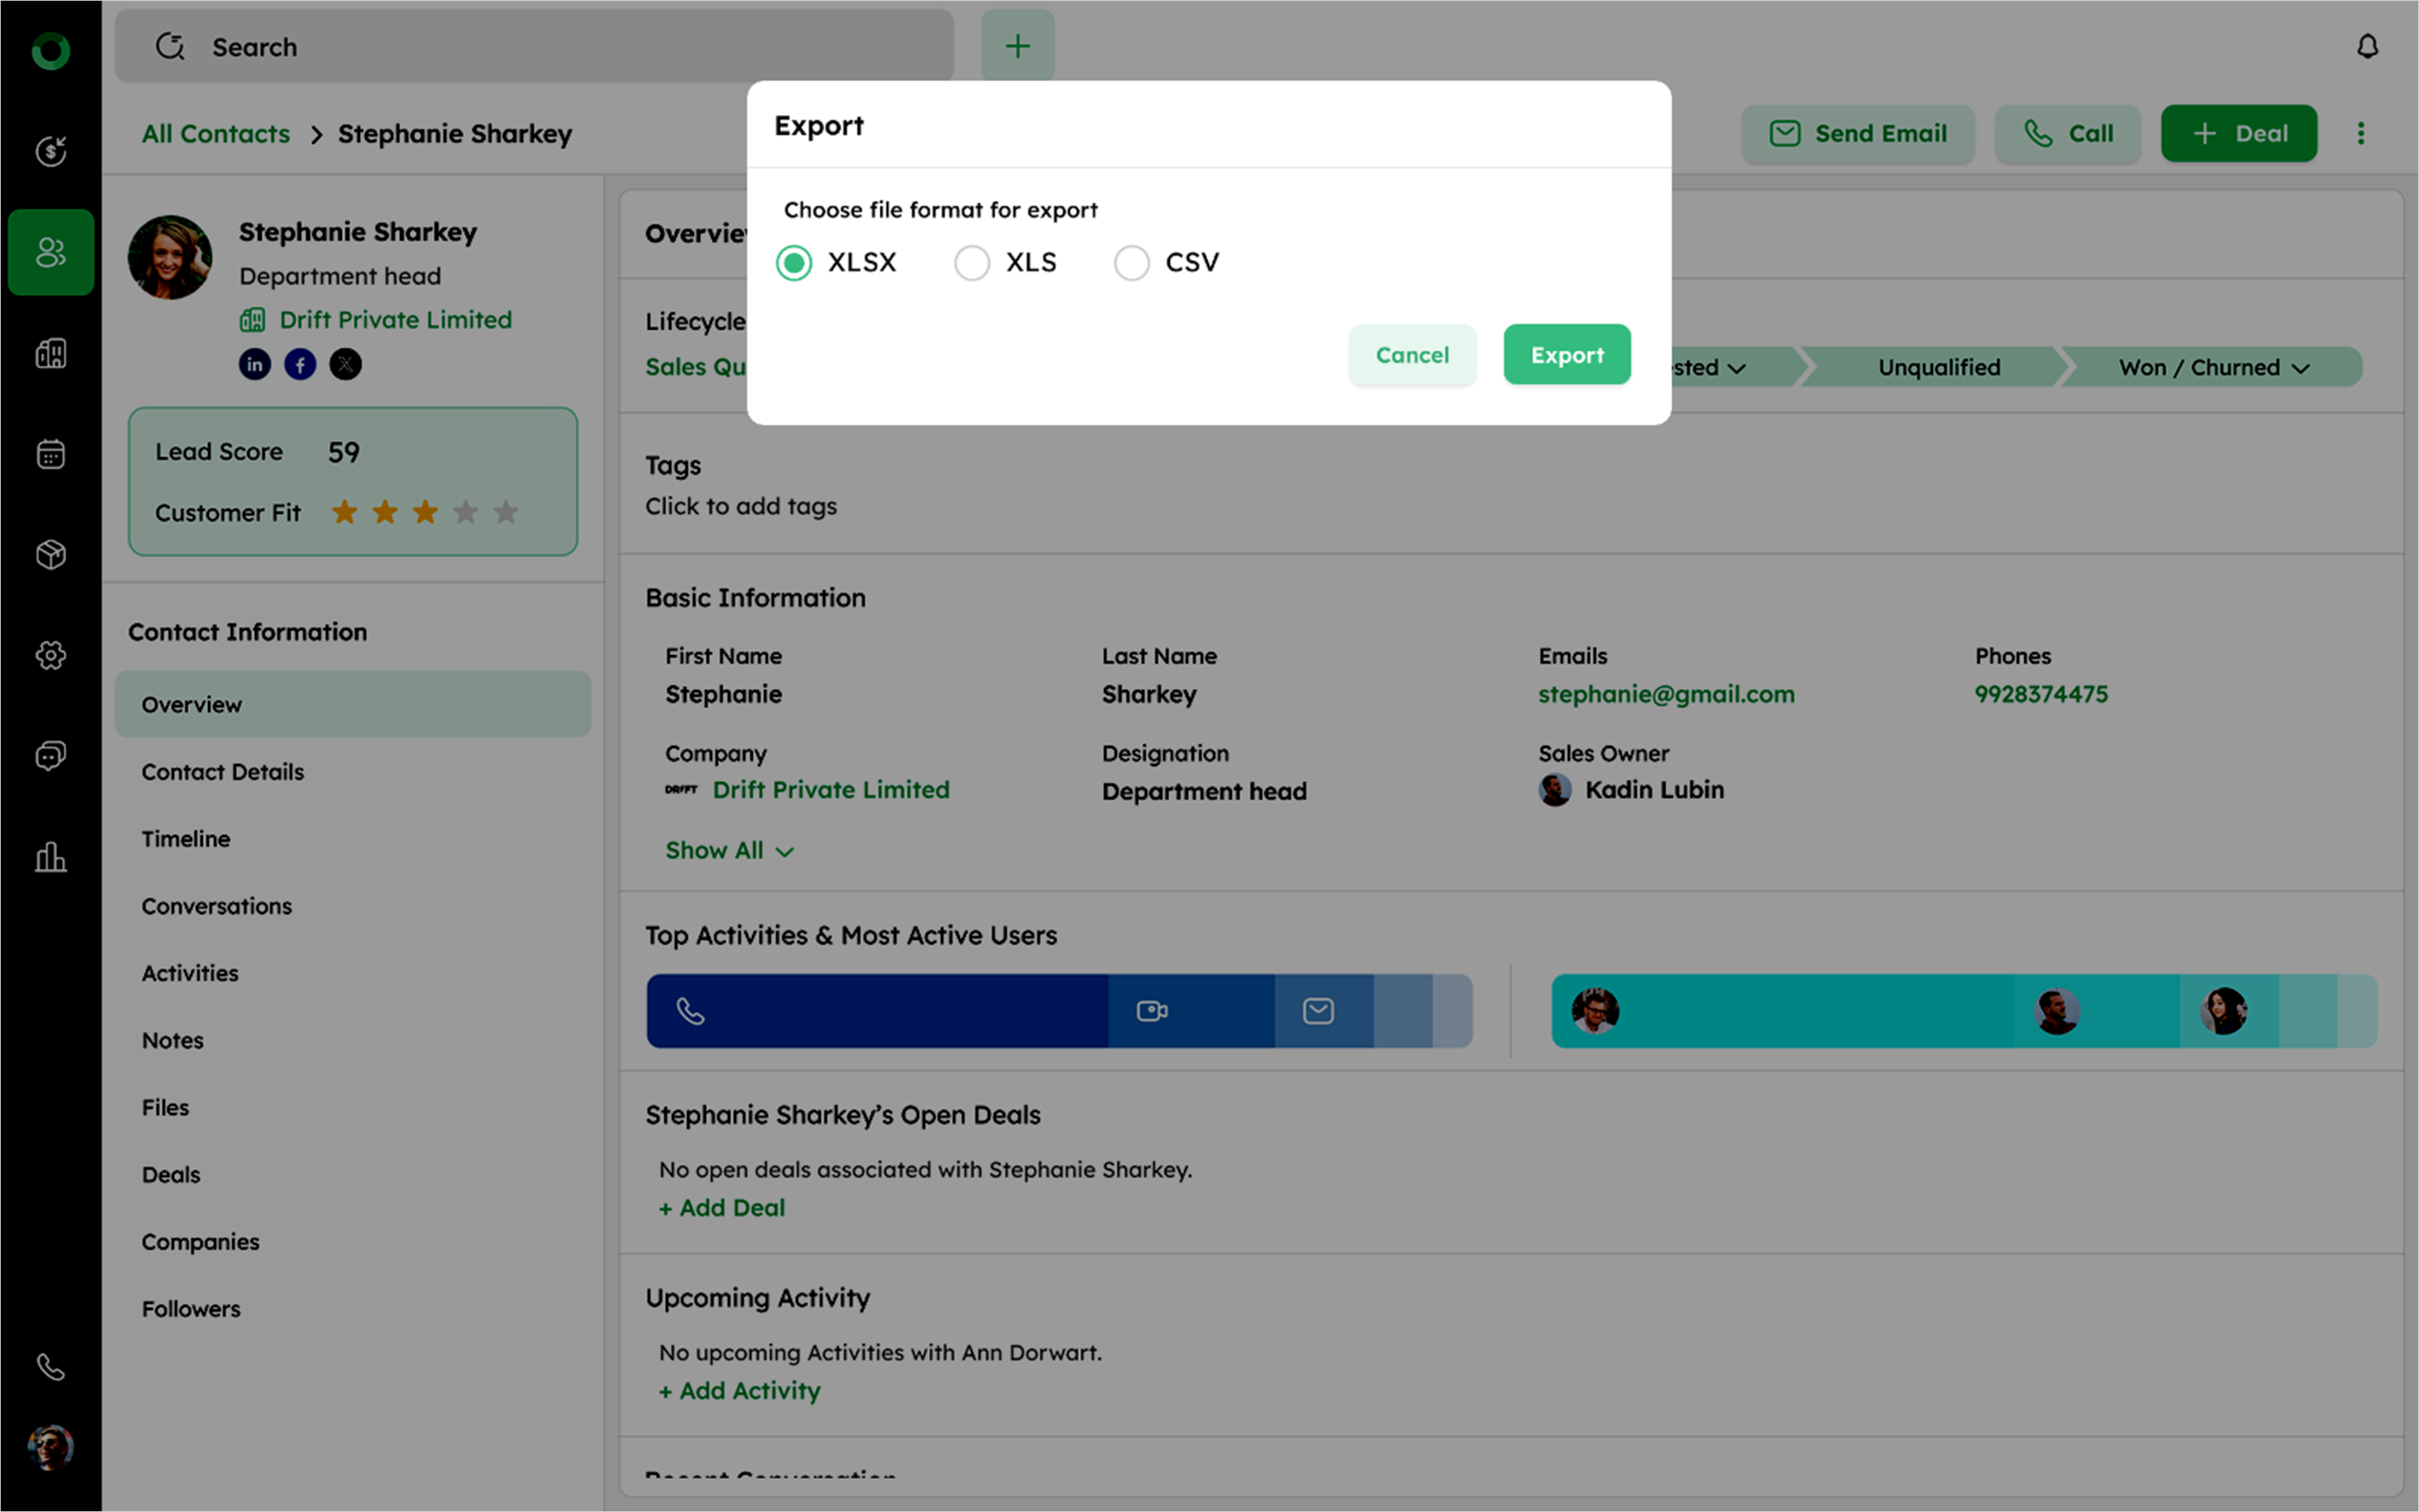Cancel the export dialog
The width and height of the screenshot is (2419, 1512).
click(1411, 355)
